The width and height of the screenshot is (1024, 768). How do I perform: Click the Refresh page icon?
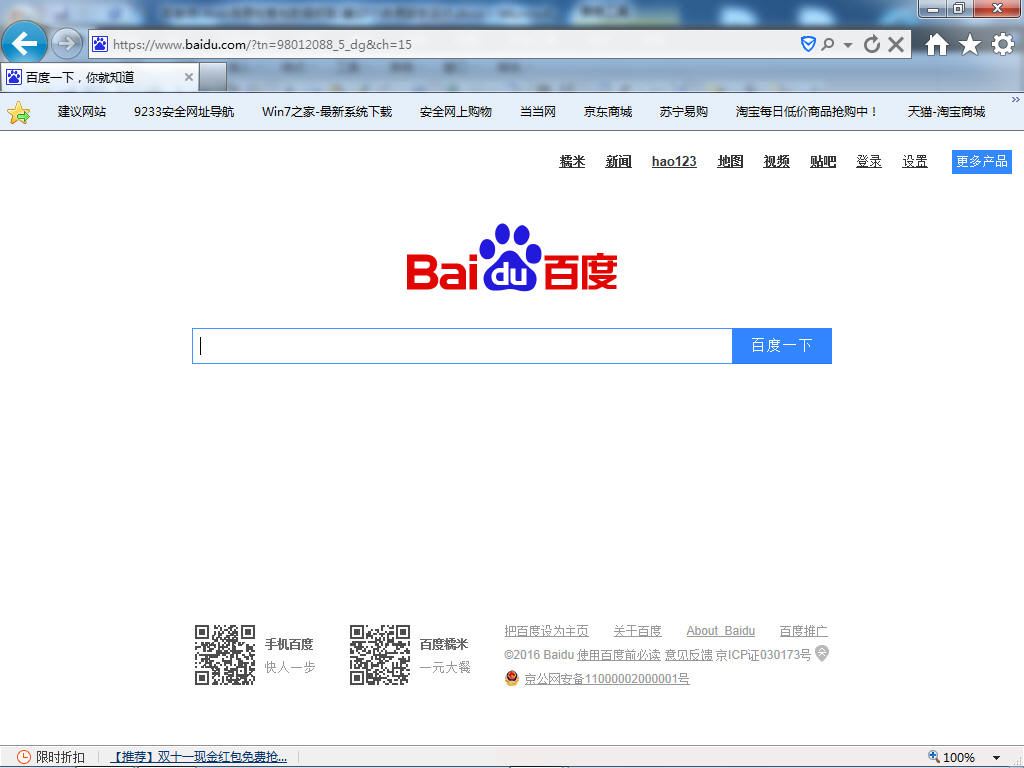pos(871,44)
